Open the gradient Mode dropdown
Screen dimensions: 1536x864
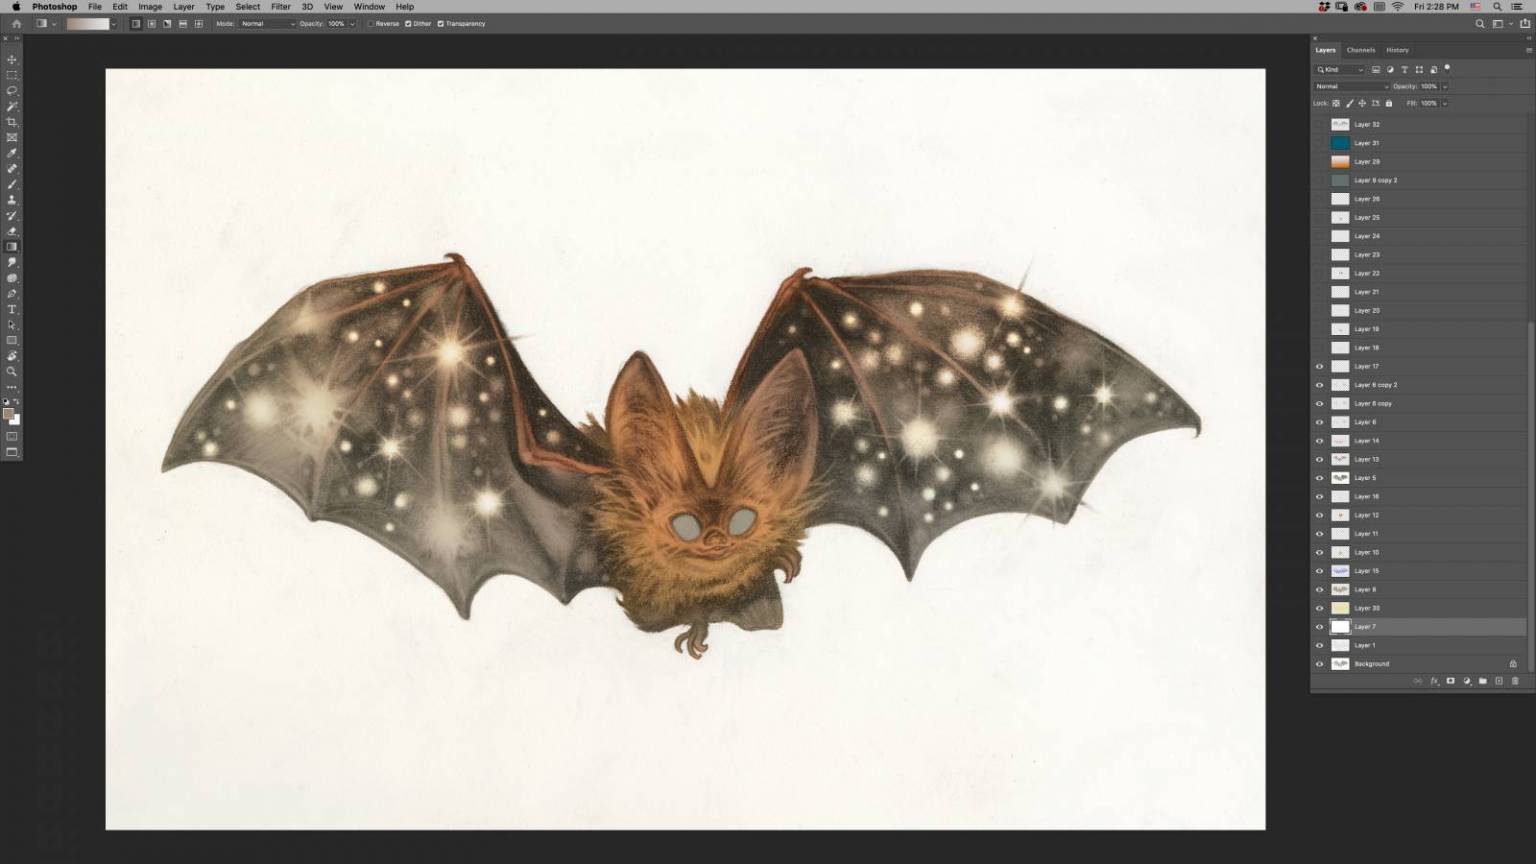268,24
